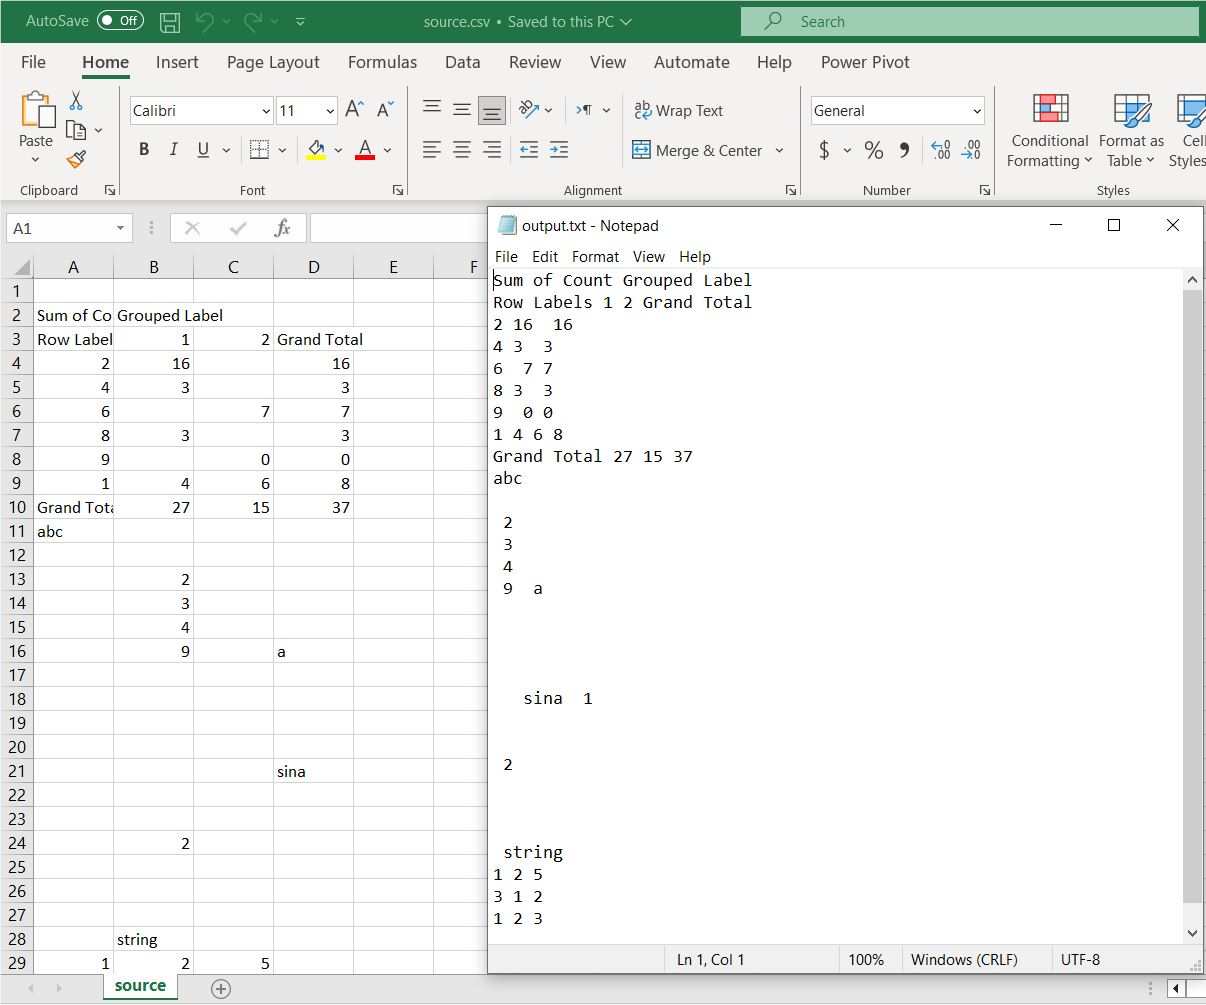This screenshot has height=1005, width=1206.
Task: Click the Increase Indent icon
Action: click(x=559, y=150)
